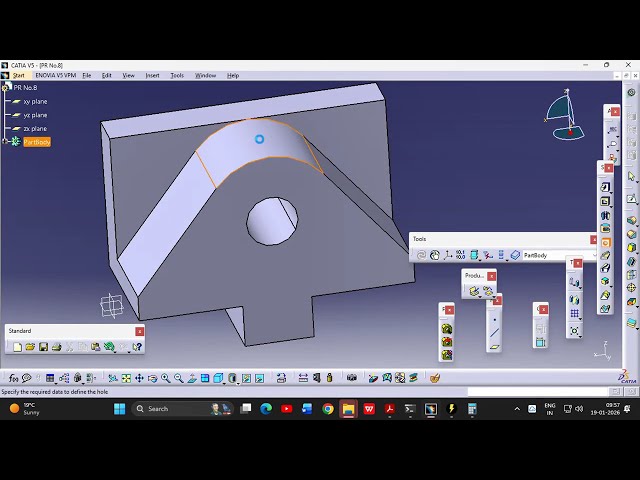640x480 pixels.
Task: Open the Insert menu
Action: coord(152,76)
